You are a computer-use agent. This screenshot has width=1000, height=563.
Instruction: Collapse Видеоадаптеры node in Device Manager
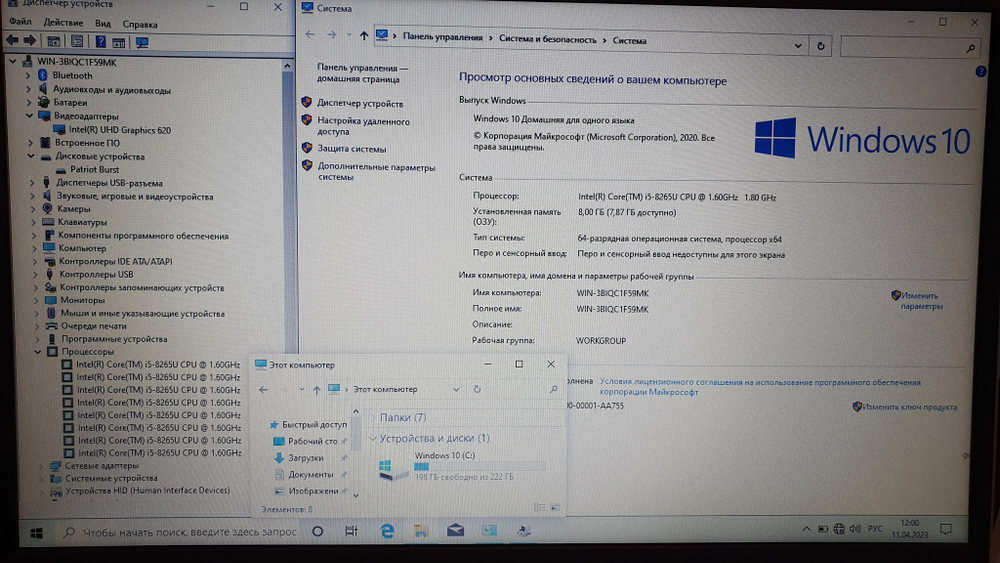[x=29, y=115]
